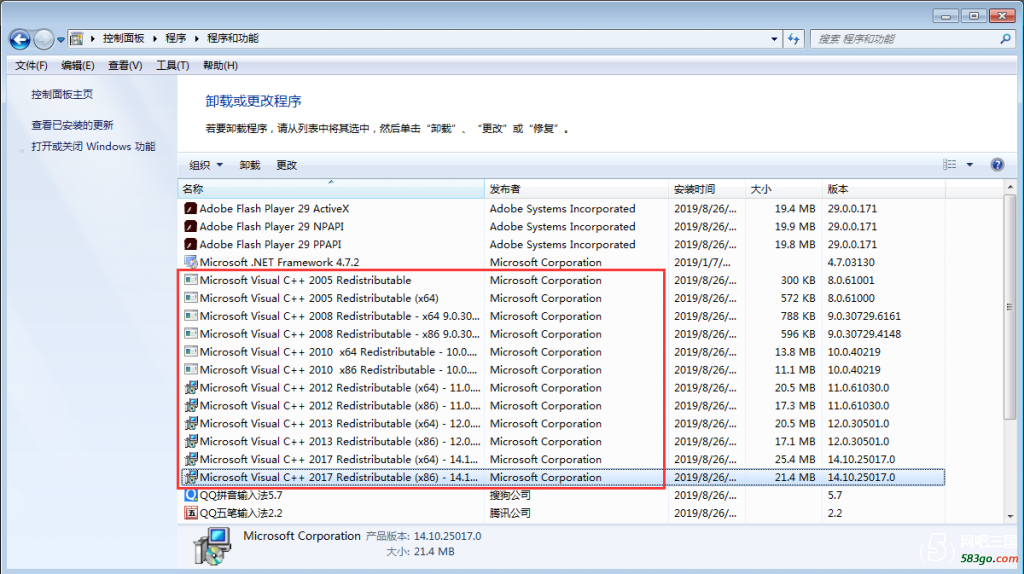Sort by 安装时间 column header
This screenshot has width=1024, height=574.
click(x=707, y=189)
